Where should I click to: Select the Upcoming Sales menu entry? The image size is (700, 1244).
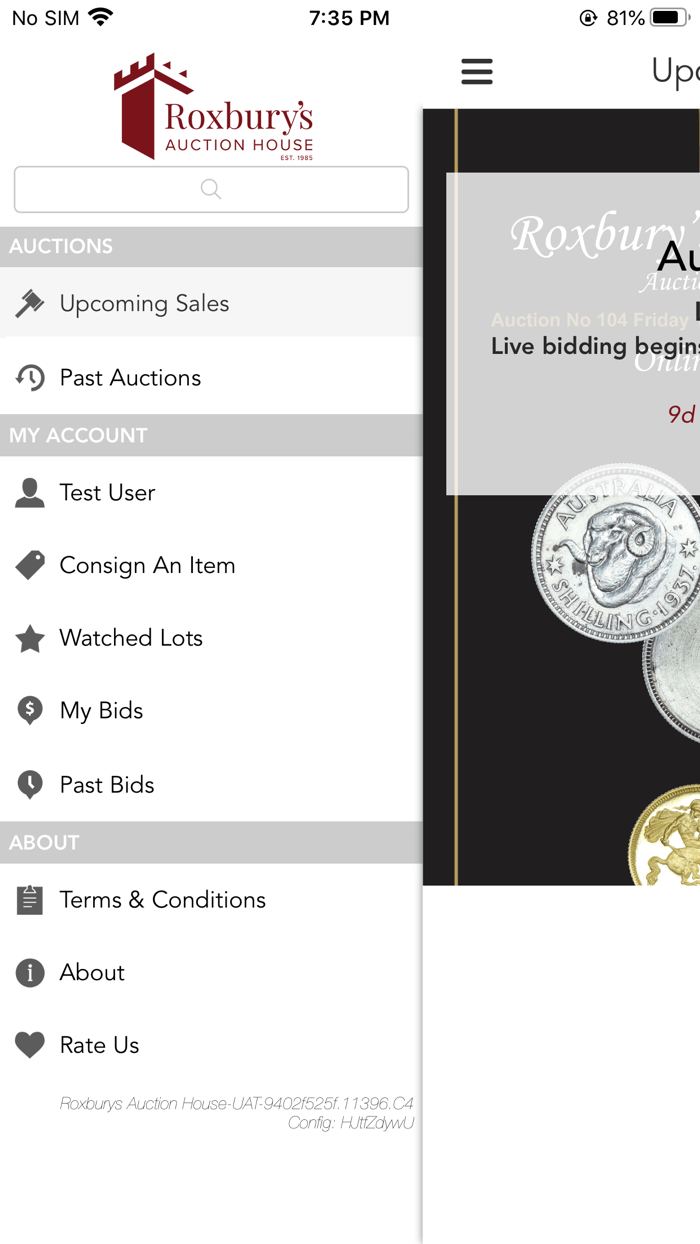(x=145, y=302)
